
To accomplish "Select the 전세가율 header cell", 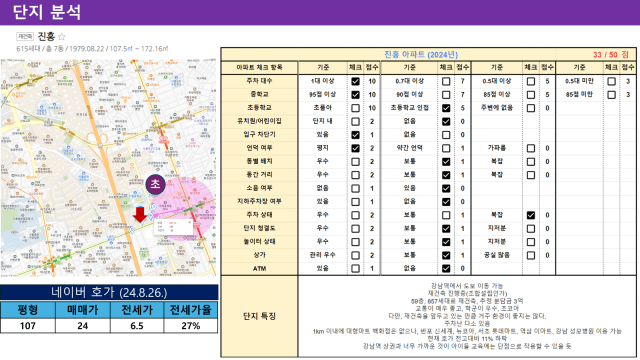I will click(x=191, y=310).
